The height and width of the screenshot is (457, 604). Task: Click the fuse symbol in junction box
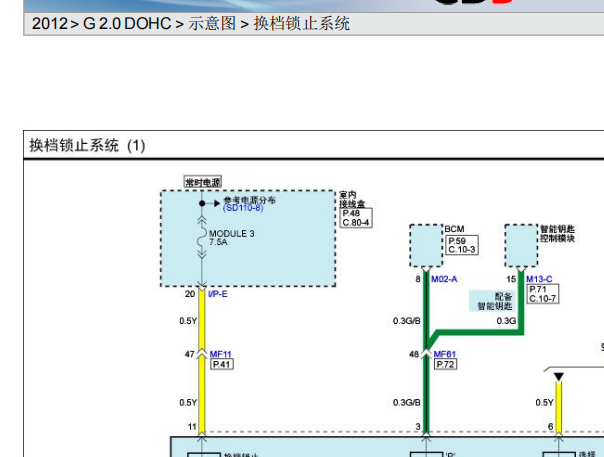(x=202, y=239)
